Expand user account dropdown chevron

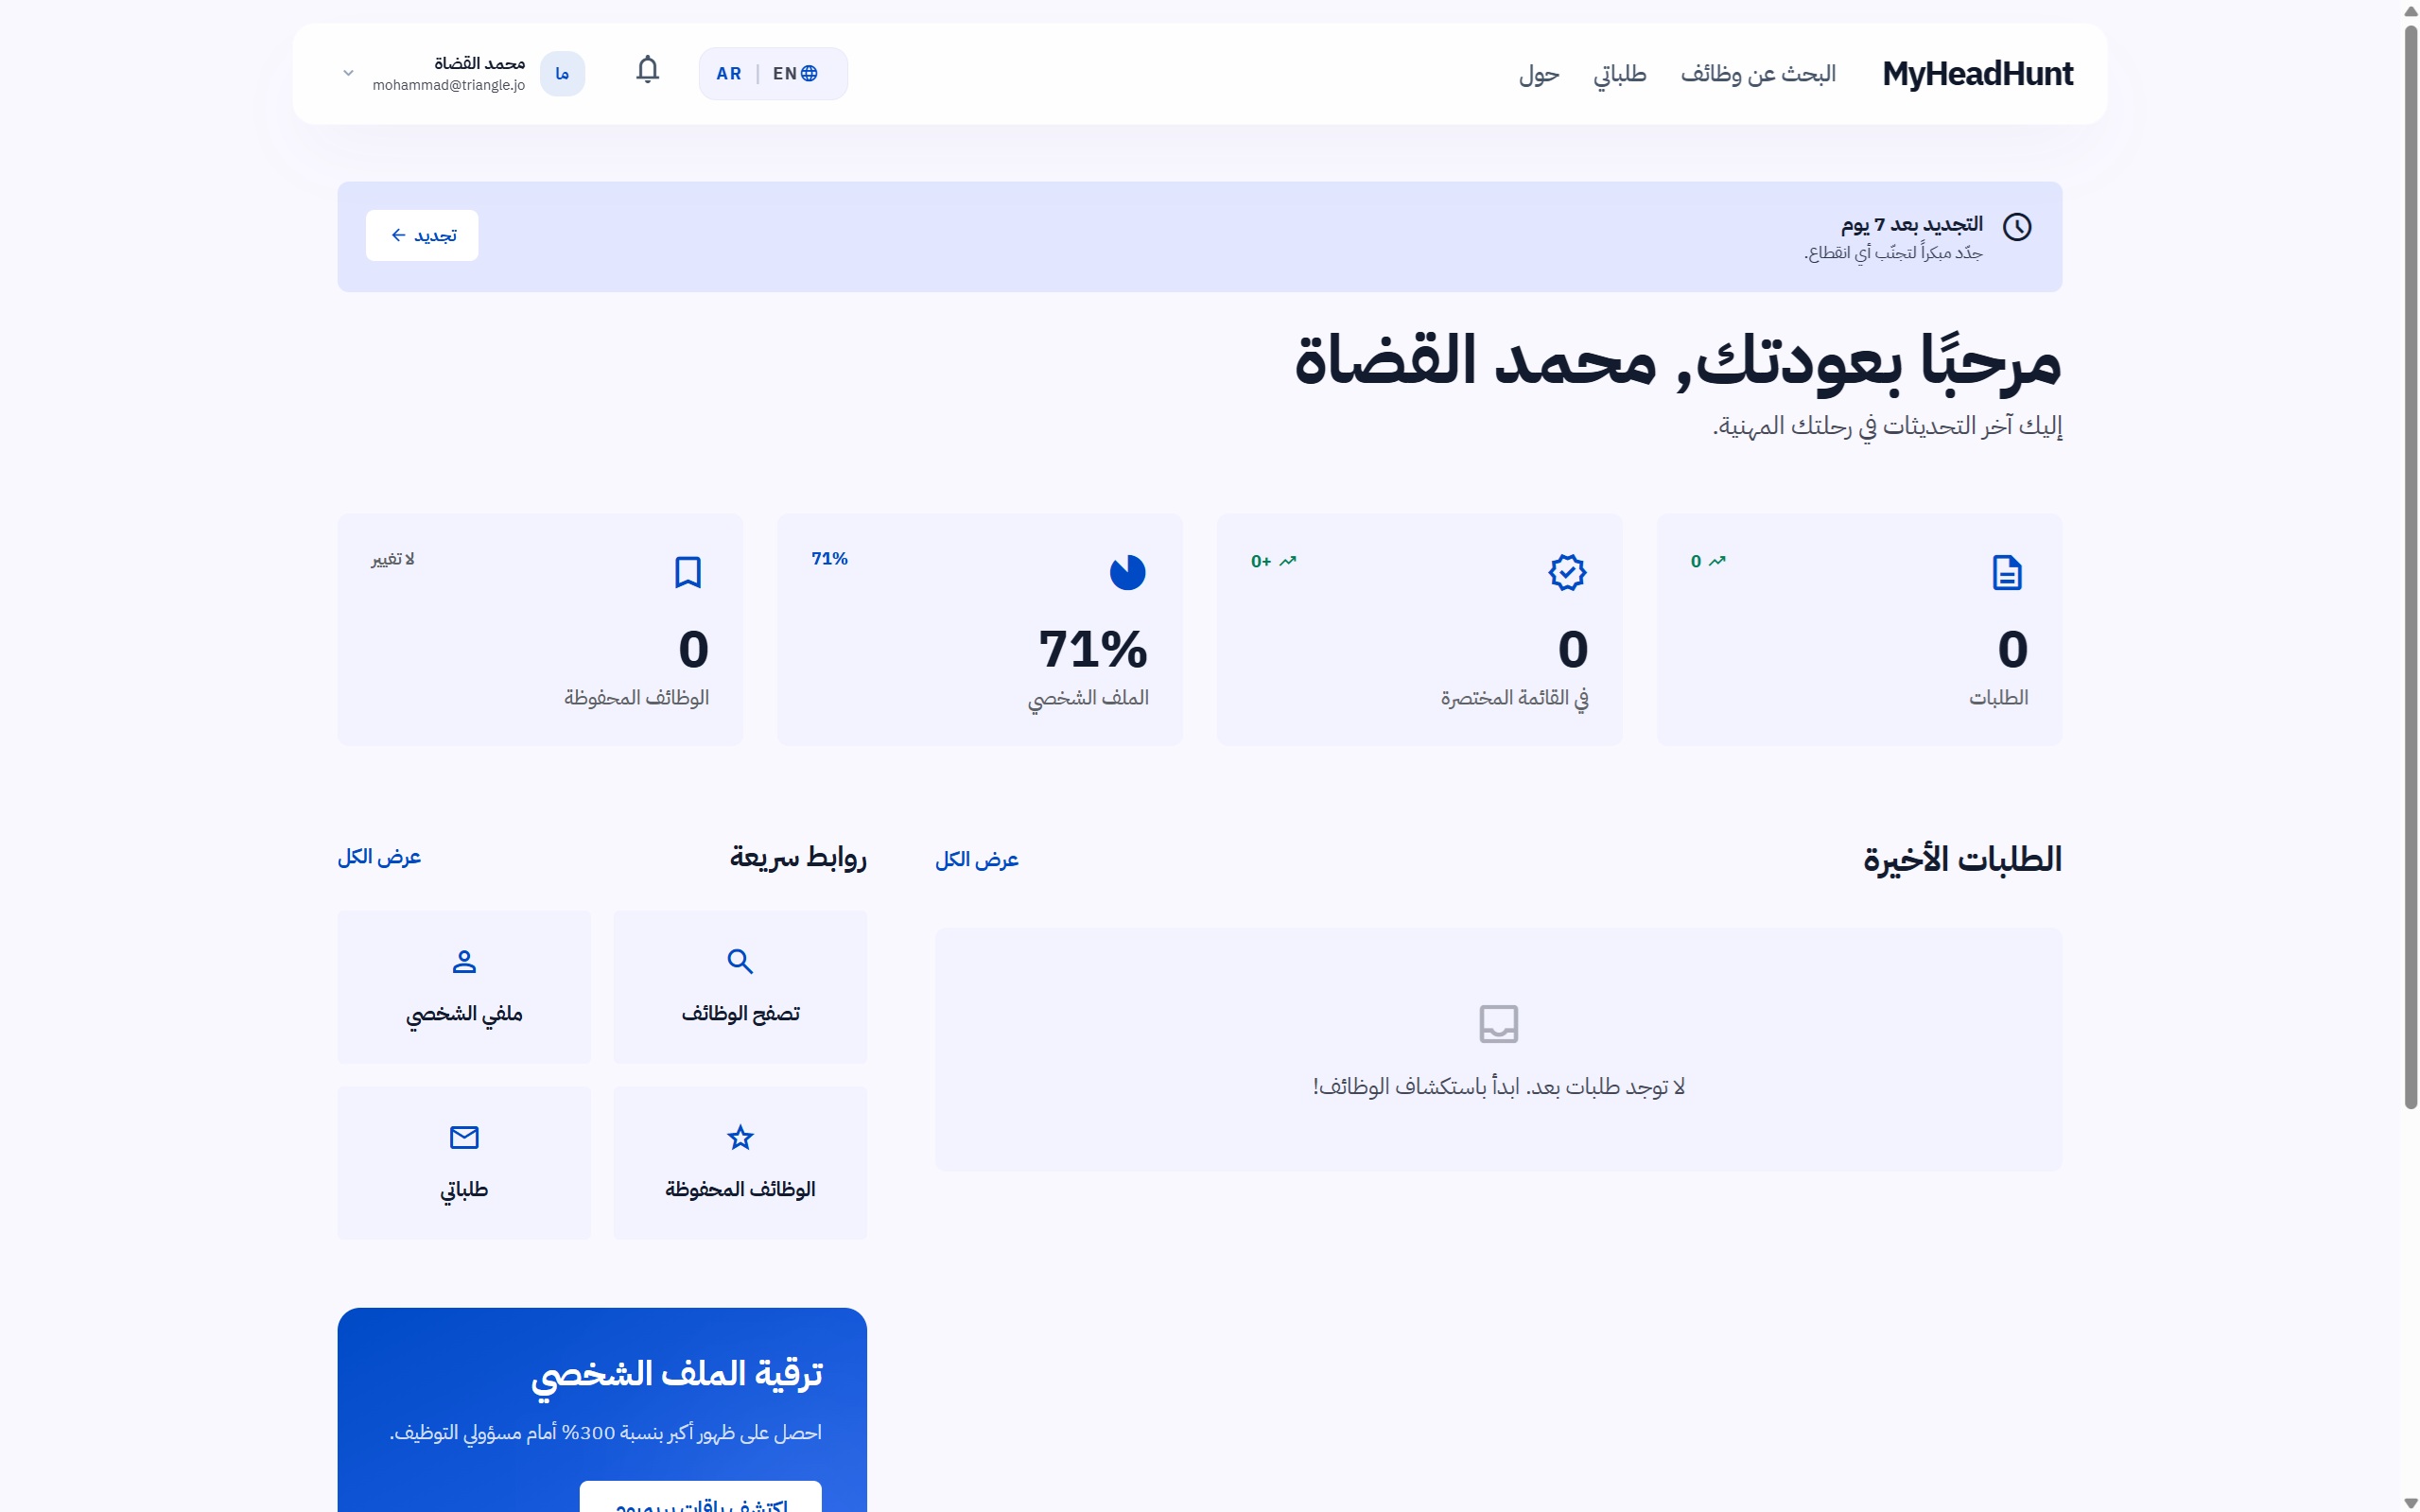pos(348,74)
